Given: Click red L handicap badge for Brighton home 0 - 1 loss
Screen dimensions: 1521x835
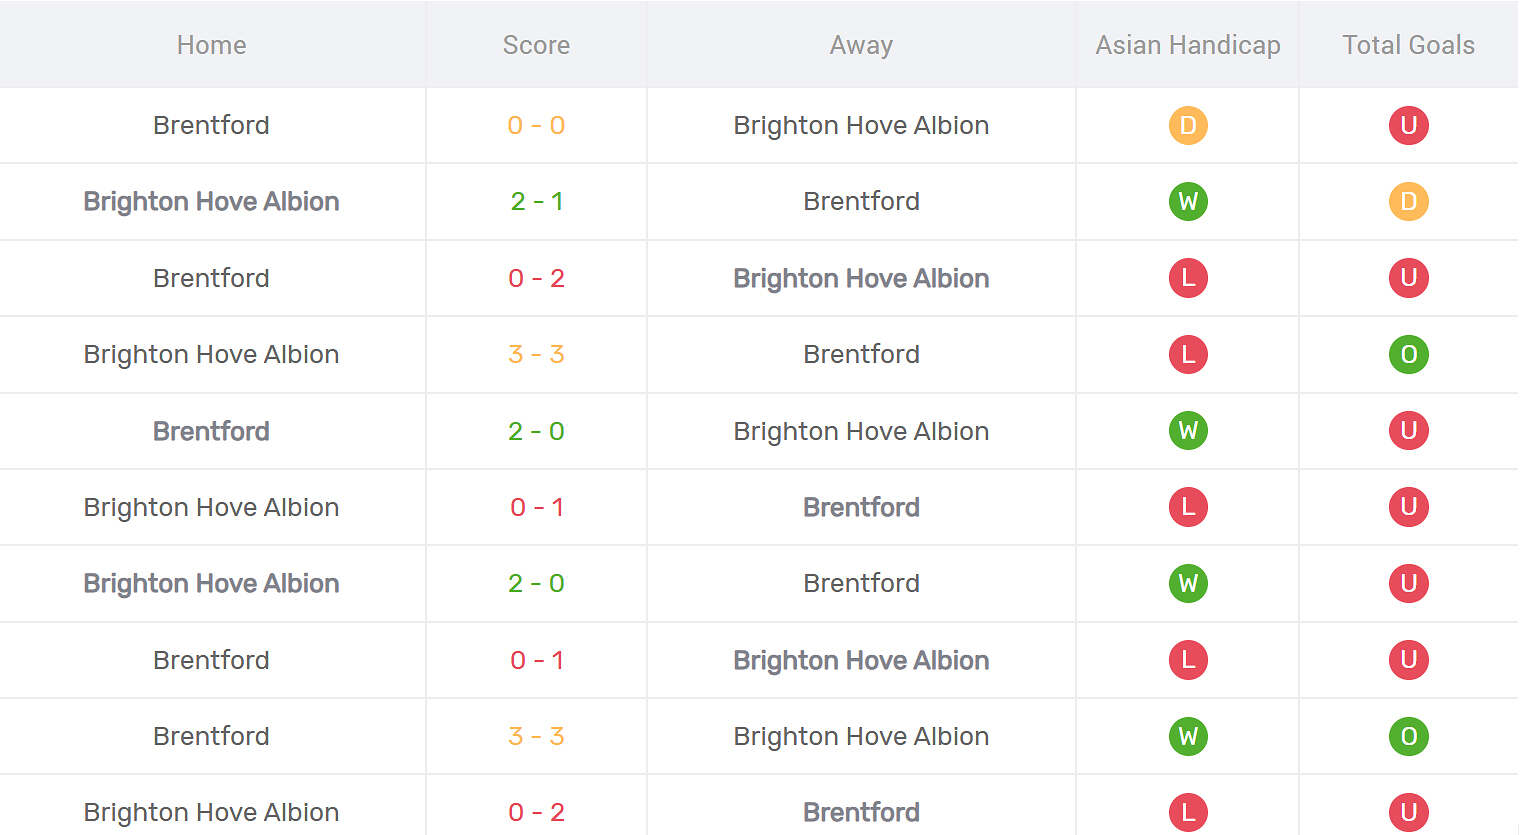Looking at the screenshot, I should tap(1188, 507).
